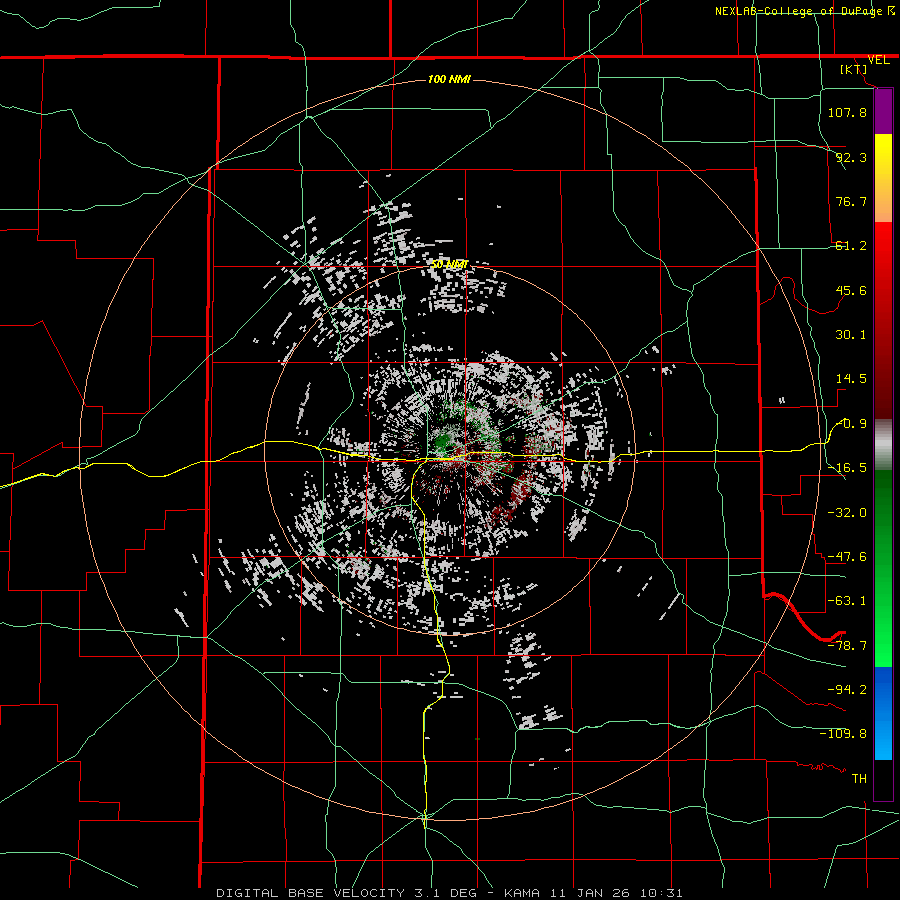The width and height of the screenshot is (900, 900).
Task: Click the TH legend label
Action: coord(859,779)
